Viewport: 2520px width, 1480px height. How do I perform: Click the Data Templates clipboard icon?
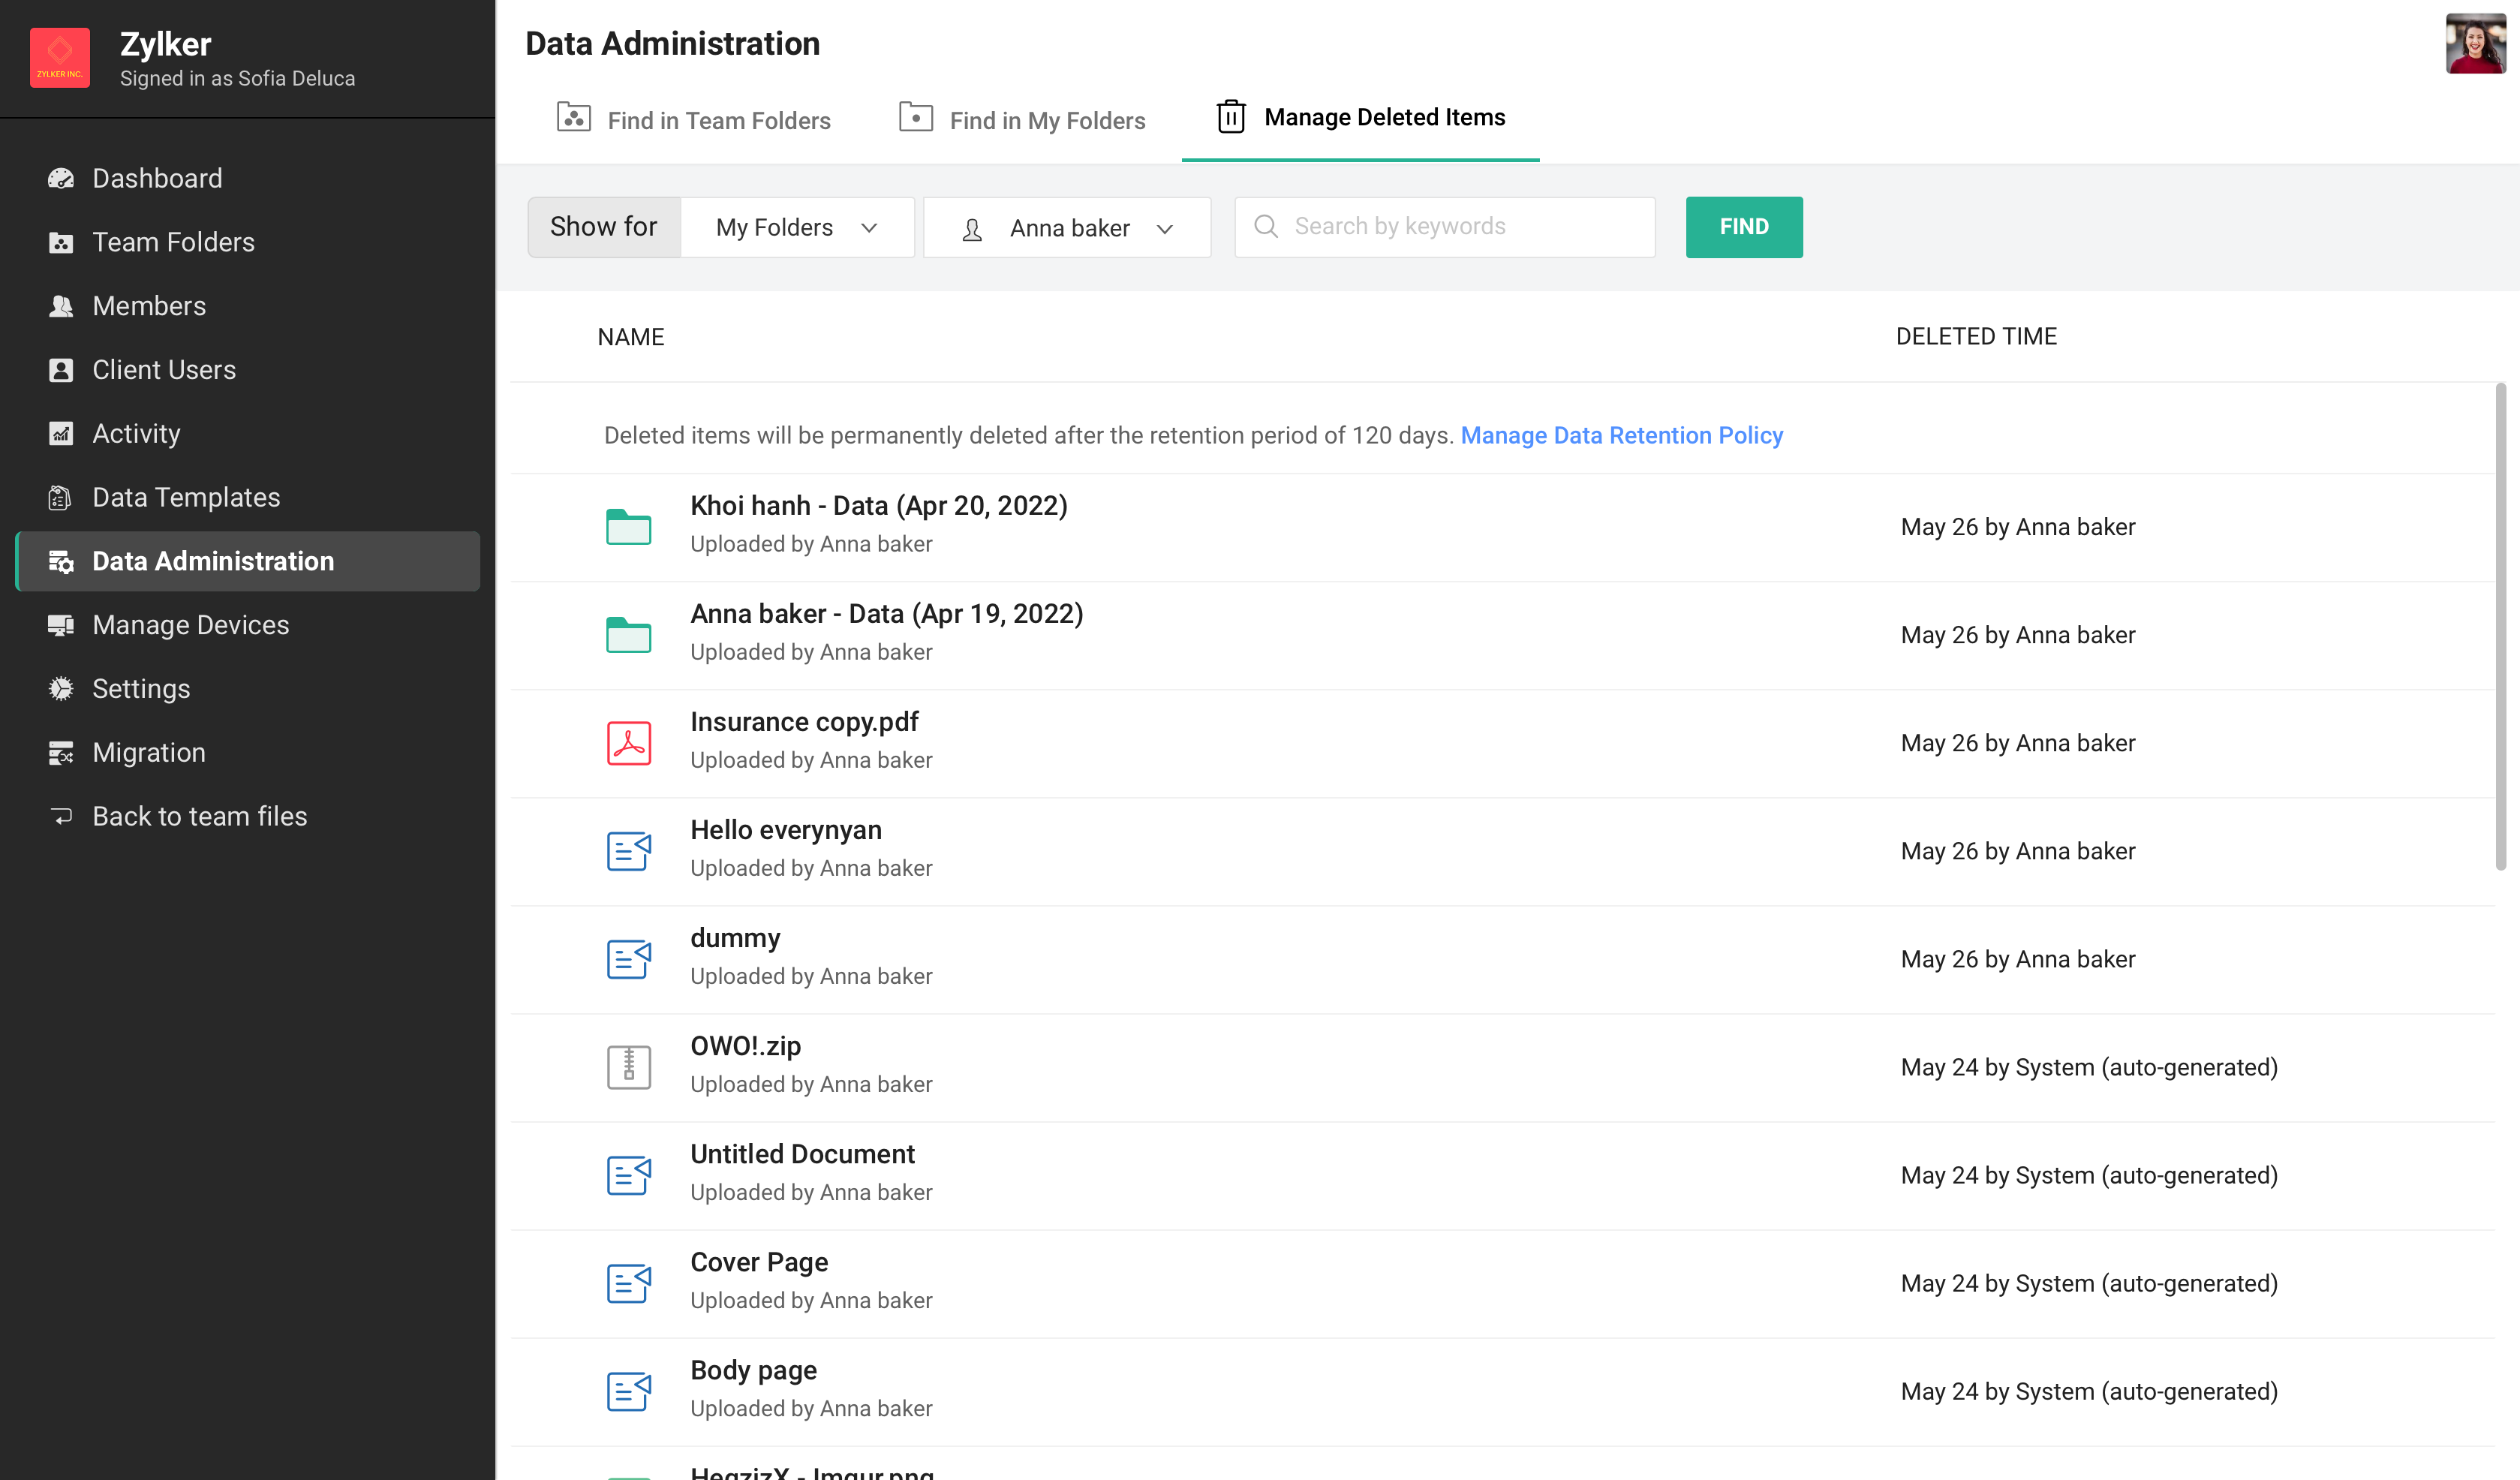pyautogui.click(x=61, y=497)
